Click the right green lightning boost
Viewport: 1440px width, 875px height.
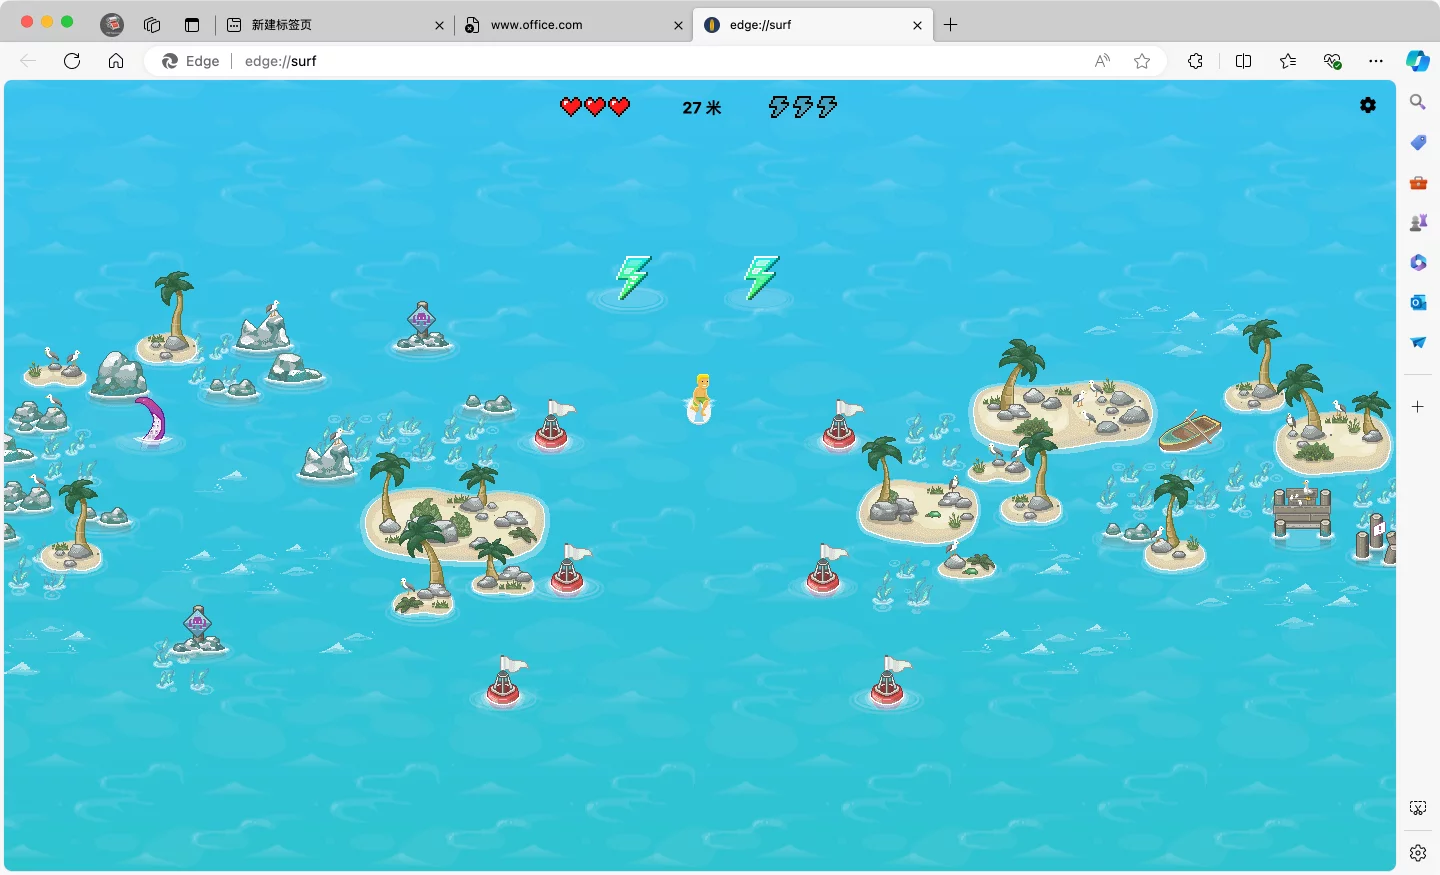tap(761, 277)
